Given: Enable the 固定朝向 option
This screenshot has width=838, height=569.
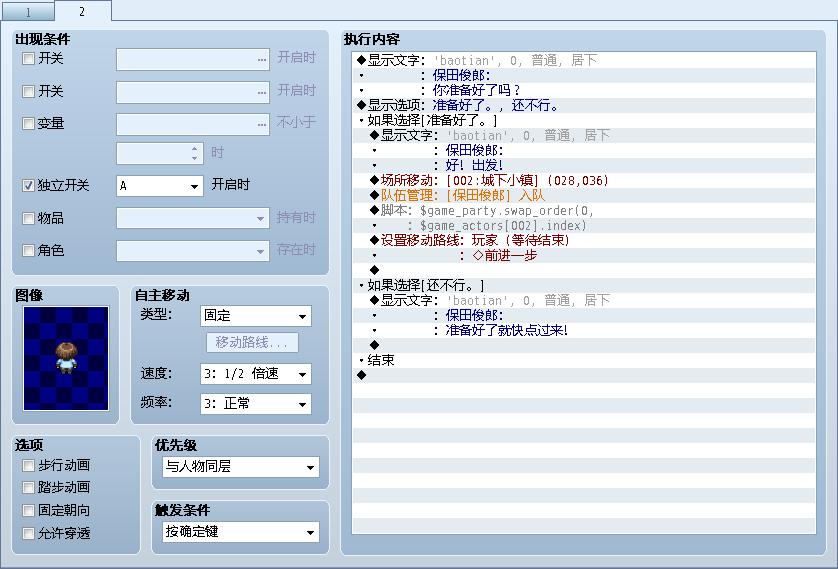Looking at the screenshot, I should (28, 510).
